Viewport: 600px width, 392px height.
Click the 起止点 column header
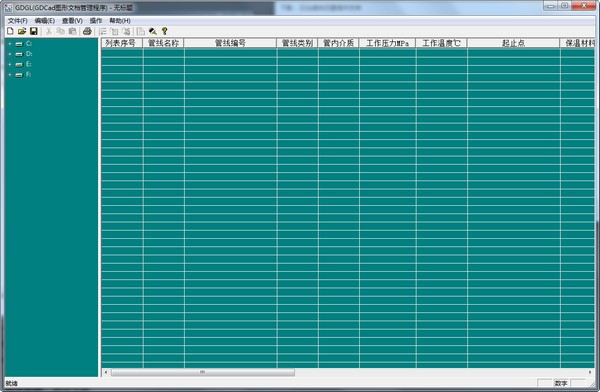pyautogui.click(x=514, y=43)
